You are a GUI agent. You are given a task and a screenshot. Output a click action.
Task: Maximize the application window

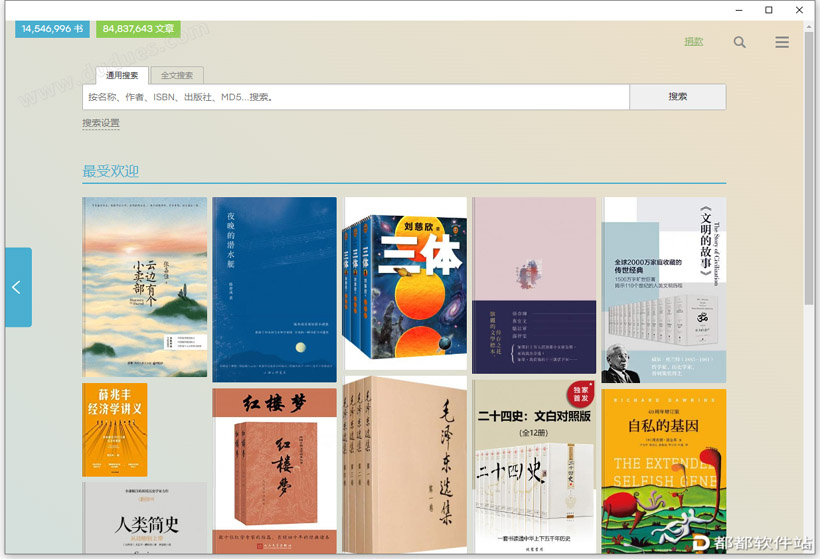coord(769,10)
